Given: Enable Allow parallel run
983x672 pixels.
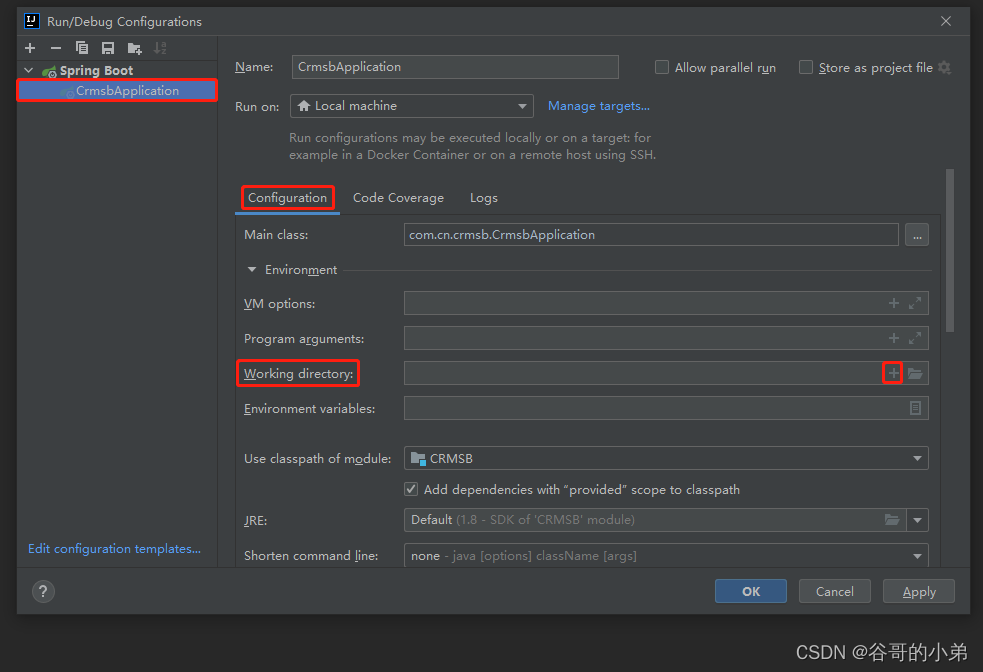Looking at the screenshot, I should [x=662, y=67].
